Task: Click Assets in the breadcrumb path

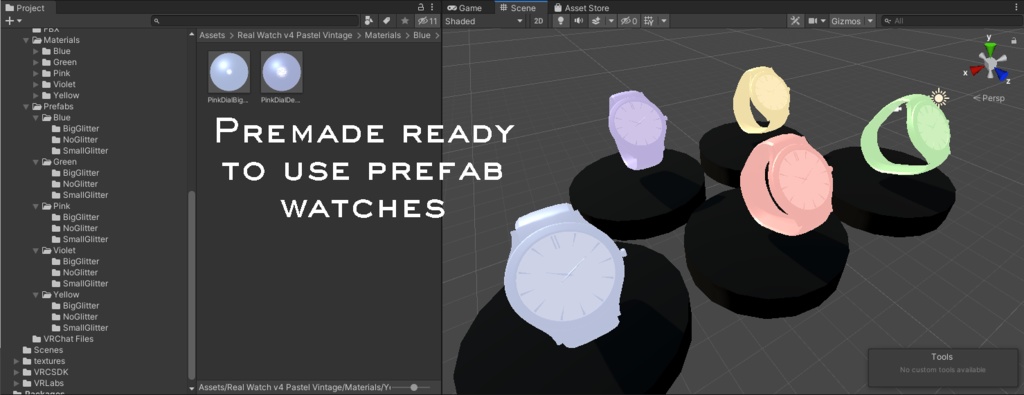Action: coord(212,35)
